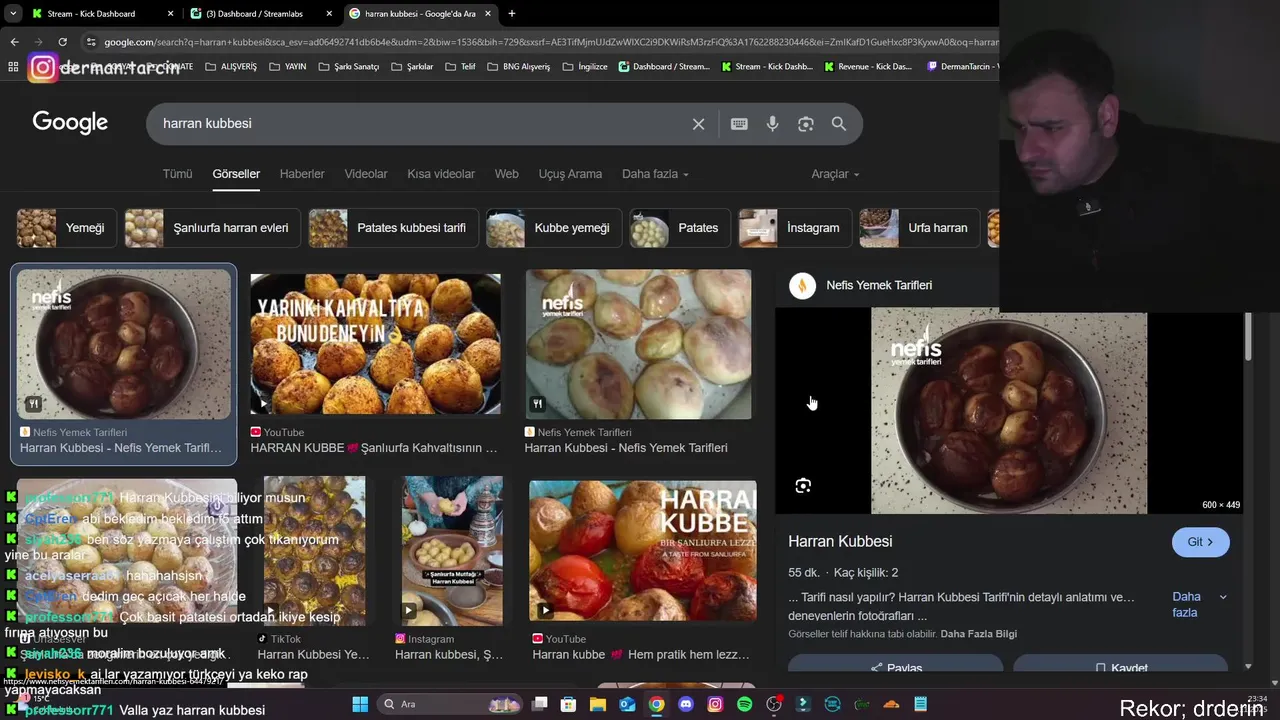Switch to Dashboard / Streamlabs browser tab
This screenshot has width=1280, height=720.
click(263, 14)
